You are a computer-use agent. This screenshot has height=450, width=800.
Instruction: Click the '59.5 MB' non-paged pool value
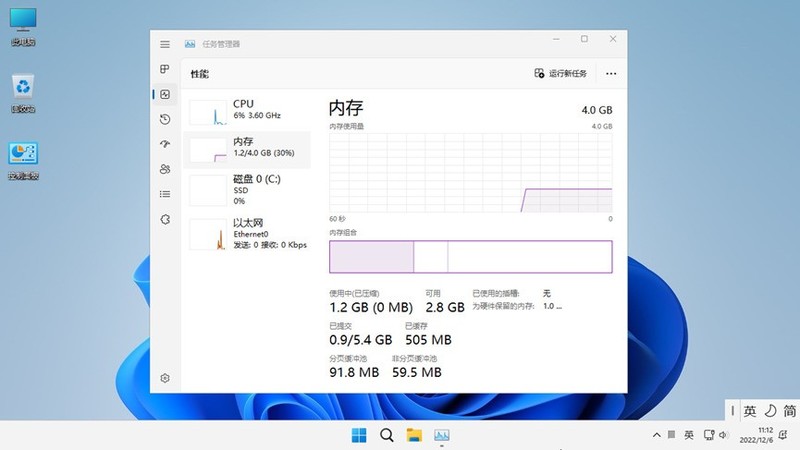pos(417,372)
